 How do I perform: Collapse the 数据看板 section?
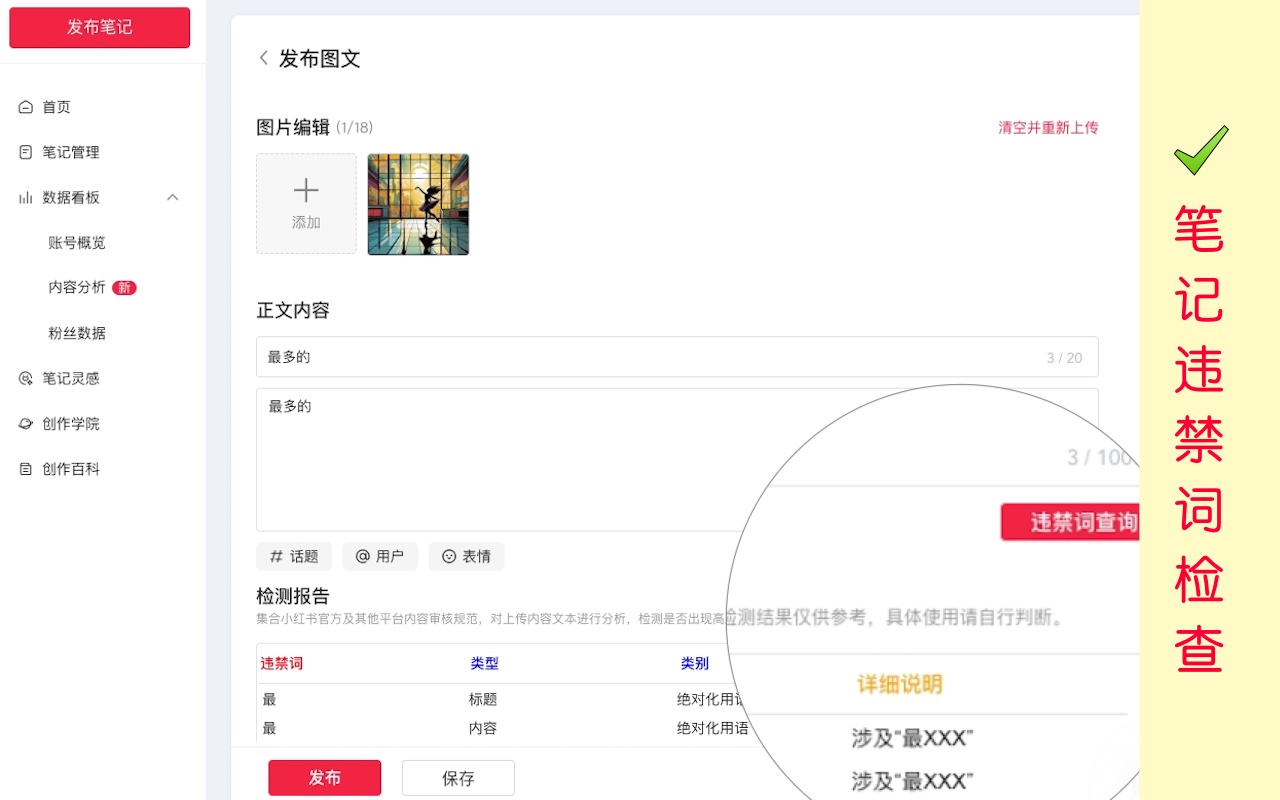172,197
